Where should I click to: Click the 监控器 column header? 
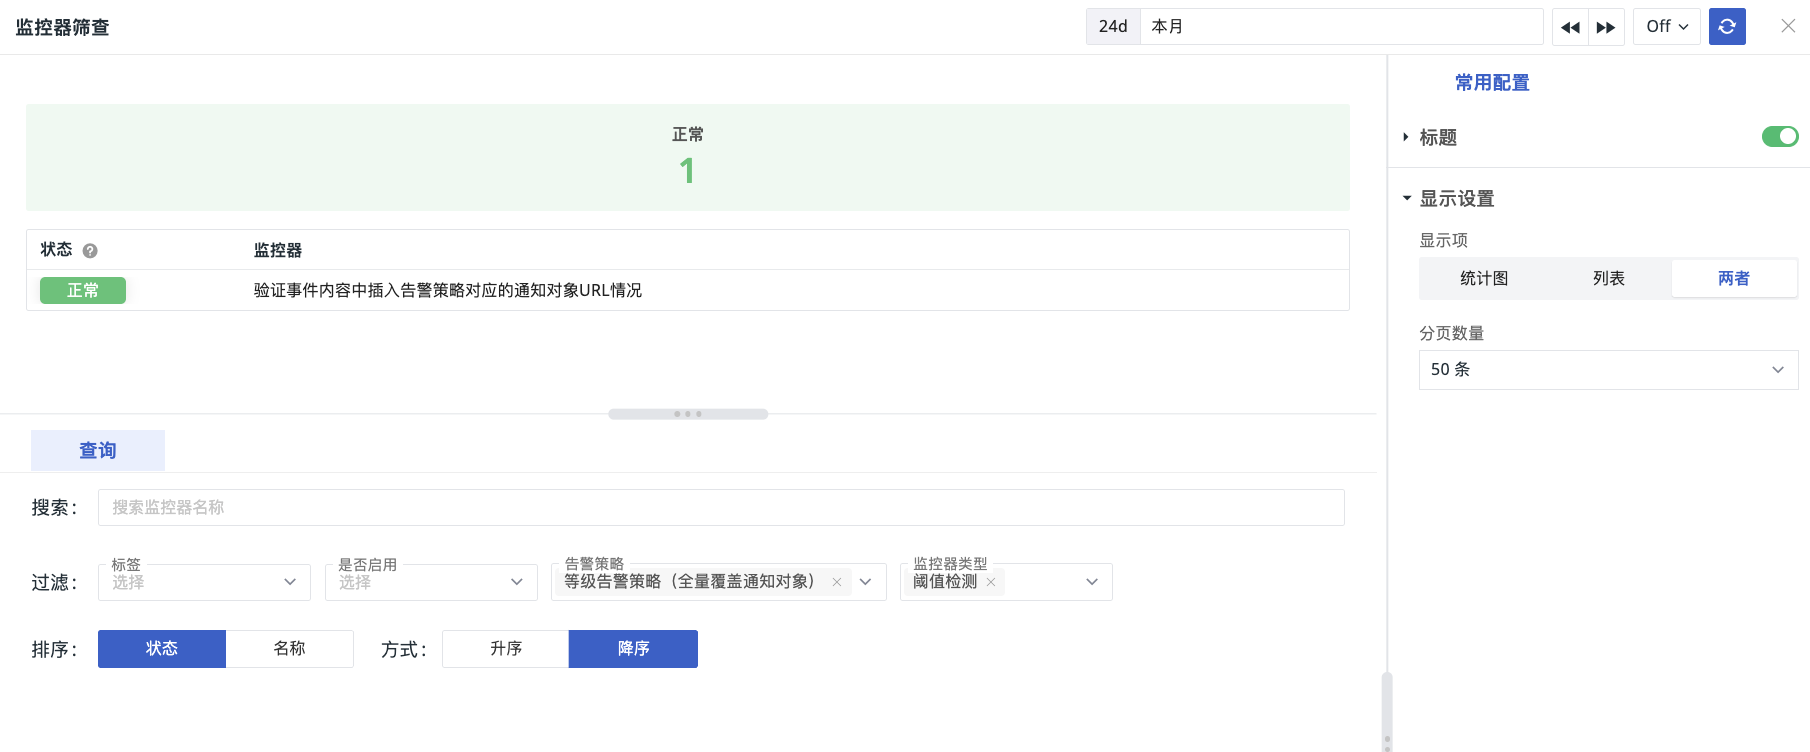(x=278, y=250)
